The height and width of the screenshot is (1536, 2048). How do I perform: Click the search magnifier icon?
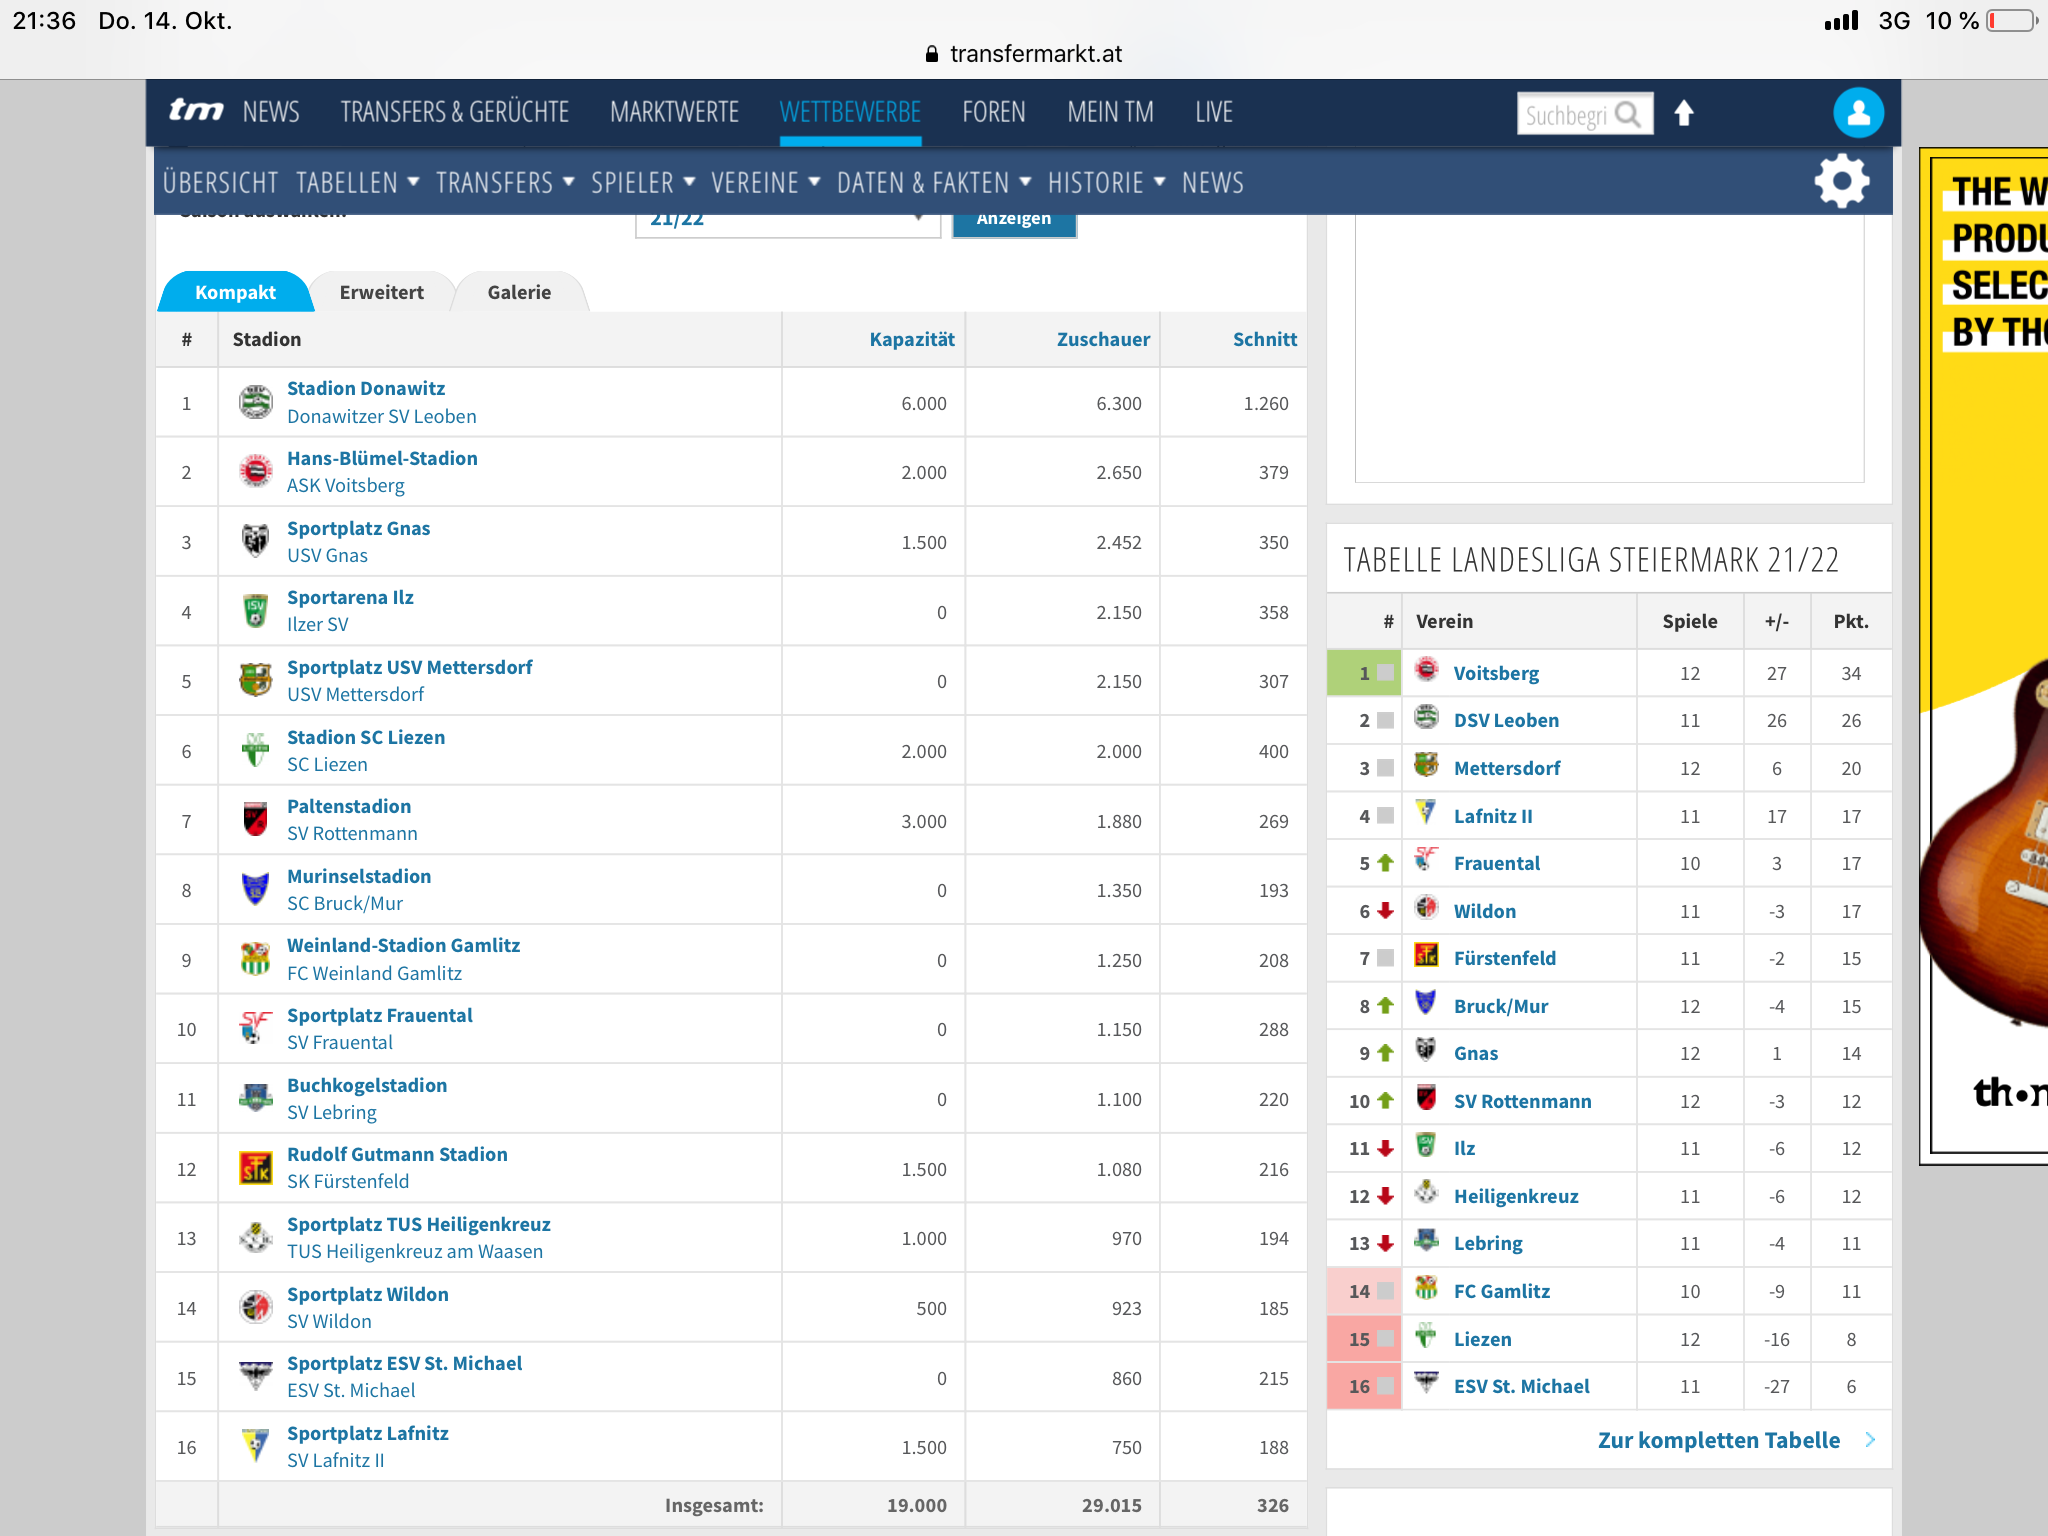pos(1628,115)
